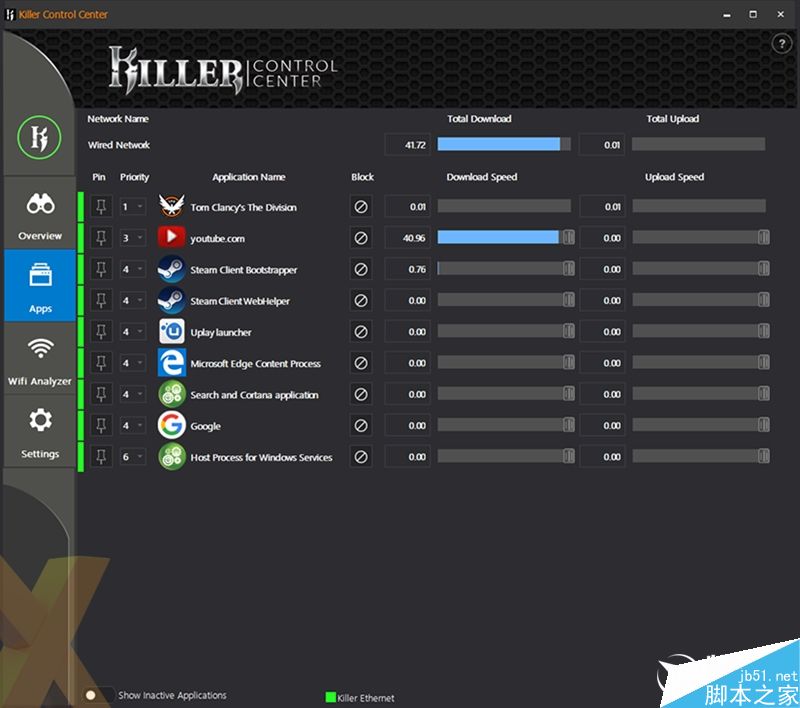
Task: Click Steam Client WebHelper icon
Action: pos(171,300)
